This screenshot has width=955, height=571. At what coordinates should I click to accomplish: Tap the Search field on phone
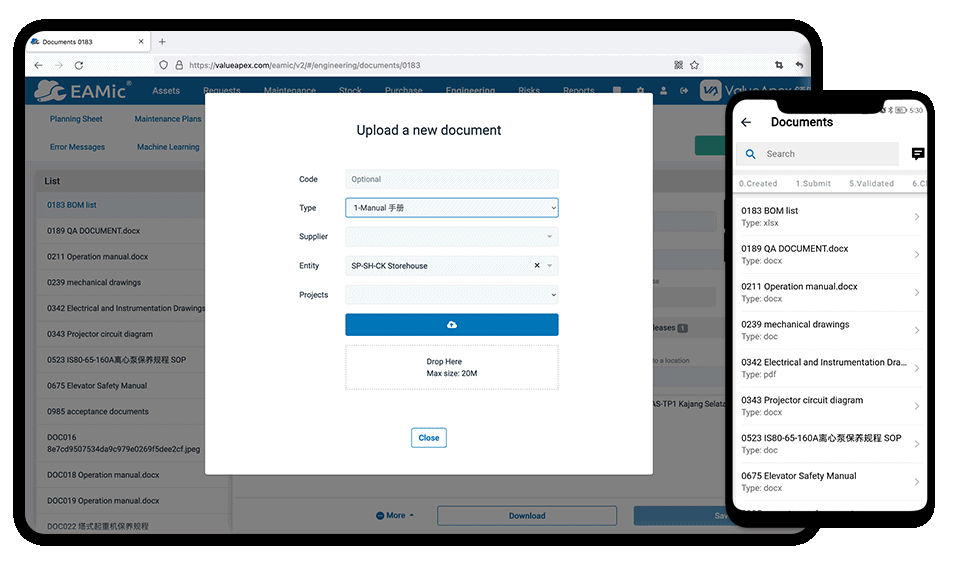[817, 154]
